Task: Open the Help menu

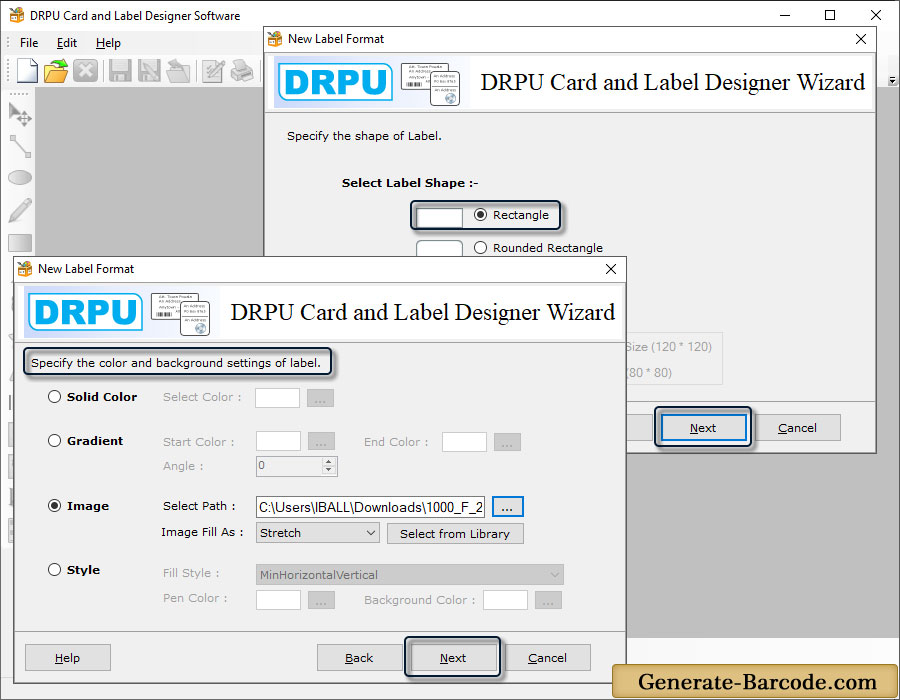Action: click(108, 43)
